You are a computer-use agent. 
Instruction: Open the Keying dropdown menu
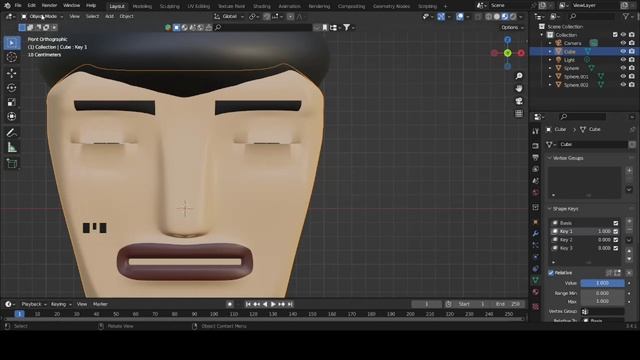pyautogui.click(x=61, y=304)
